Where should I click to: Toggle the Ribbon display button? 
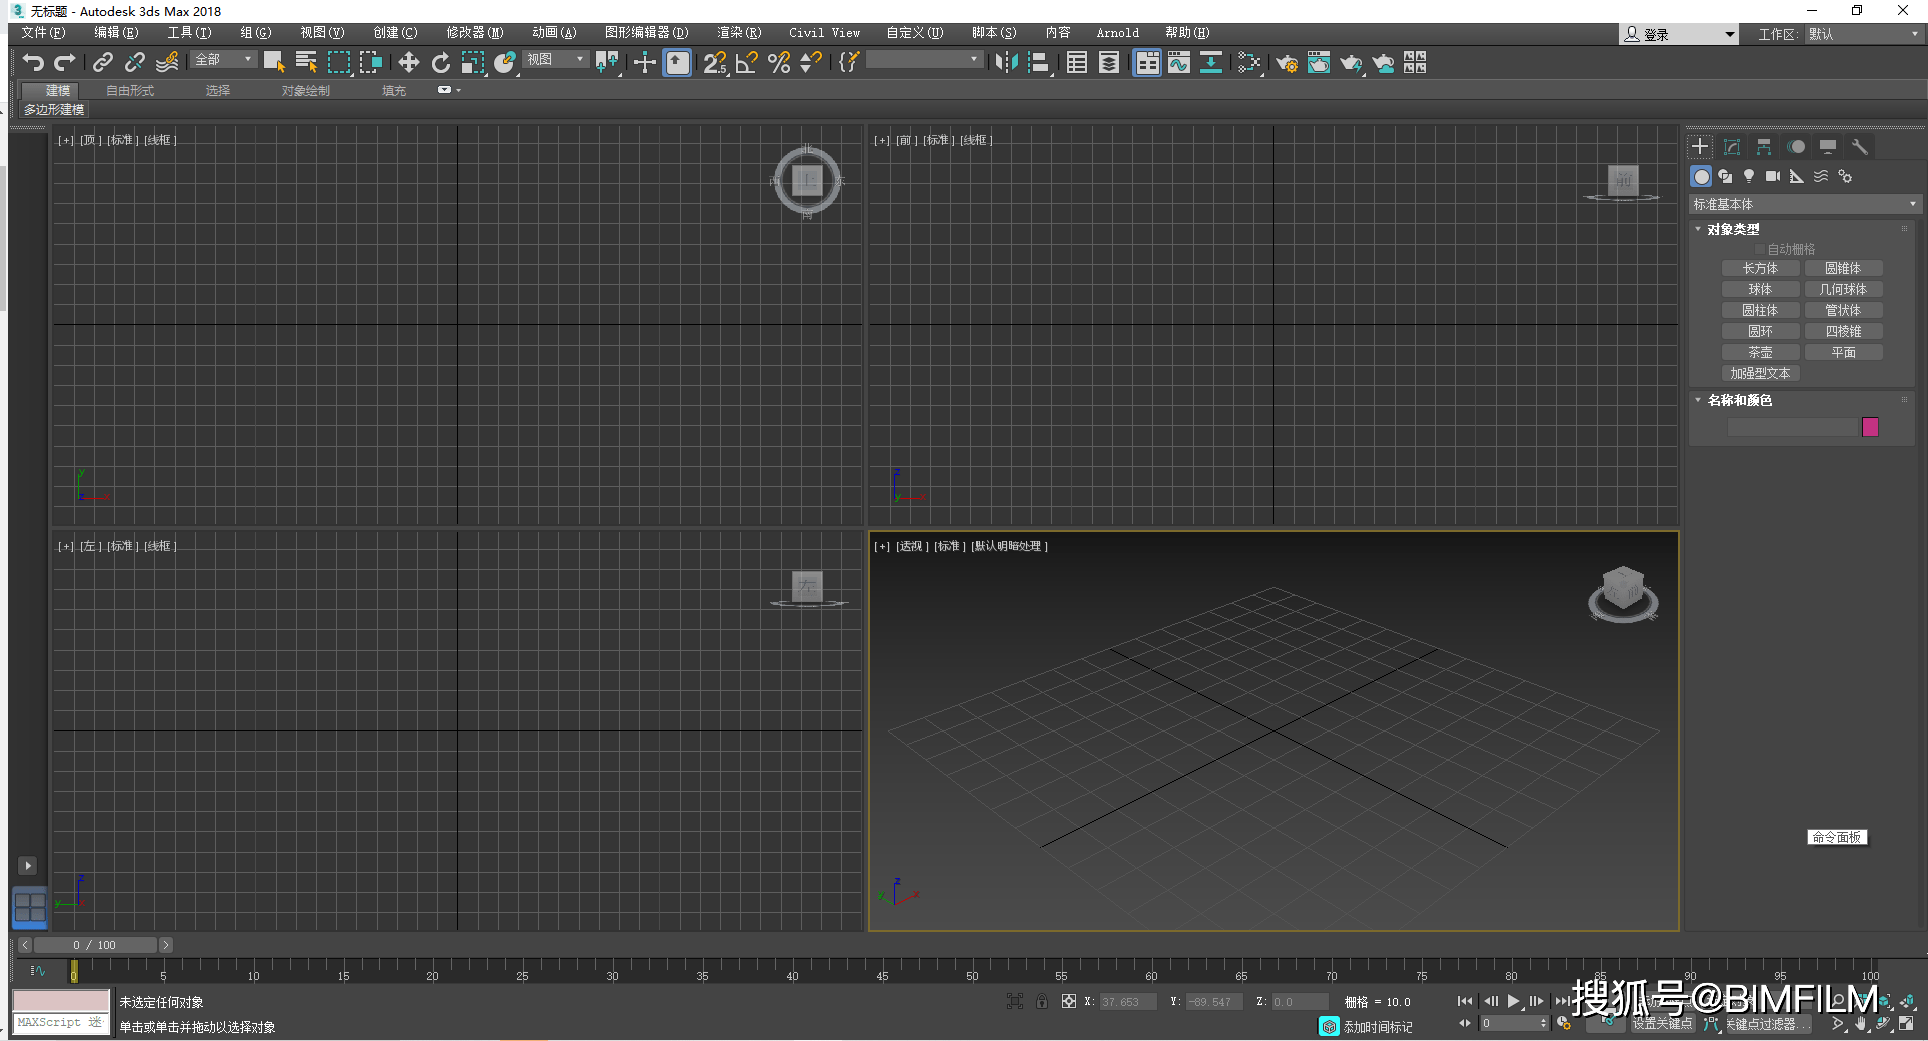1147,63
